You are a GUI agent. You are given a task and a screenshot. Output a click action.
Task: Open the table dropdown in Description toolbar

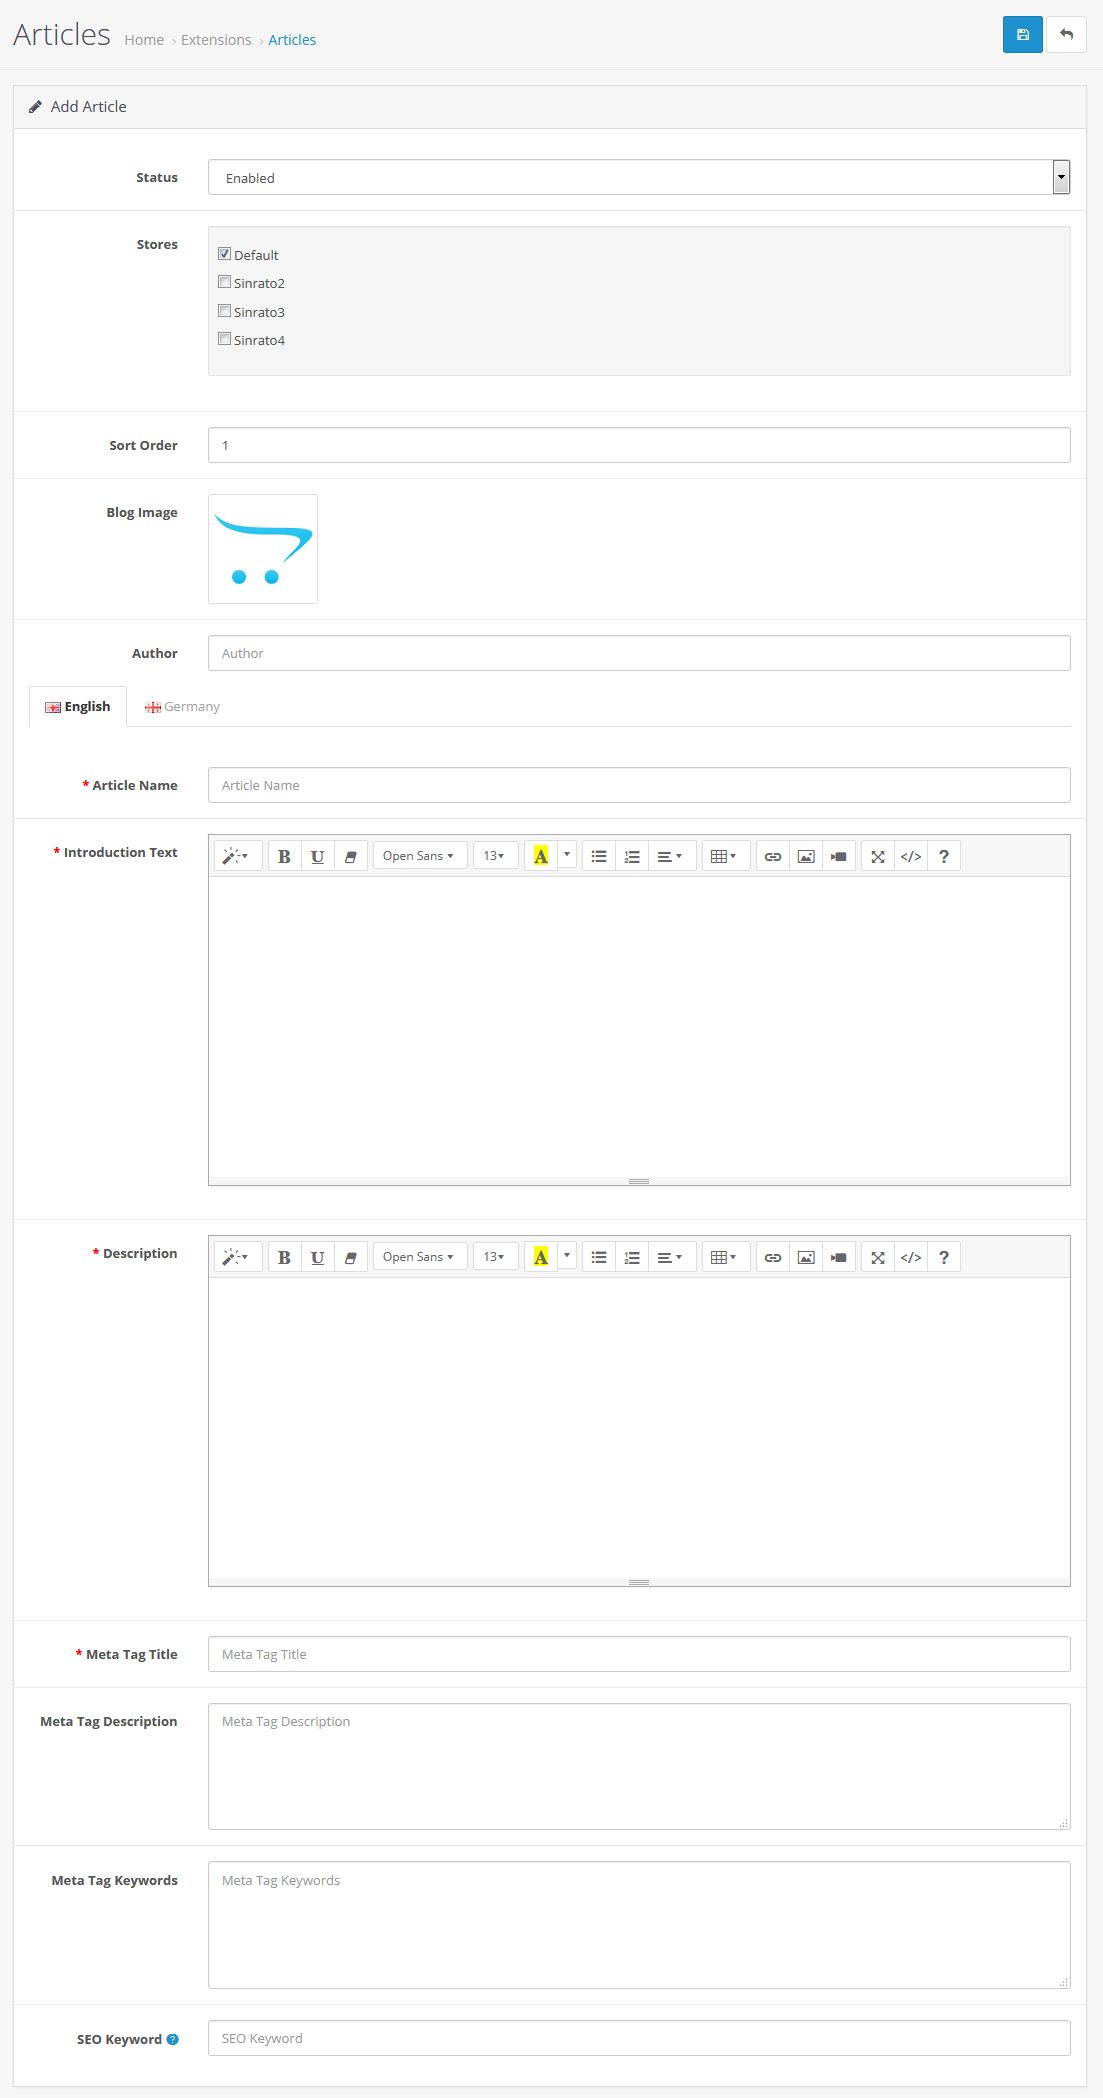726,1257
